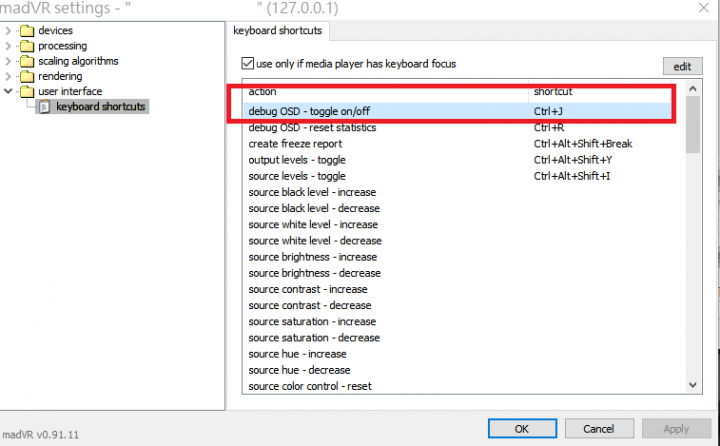Expand the processing tree node
This screenshot has height=446, width=720.
coord(8,46)
